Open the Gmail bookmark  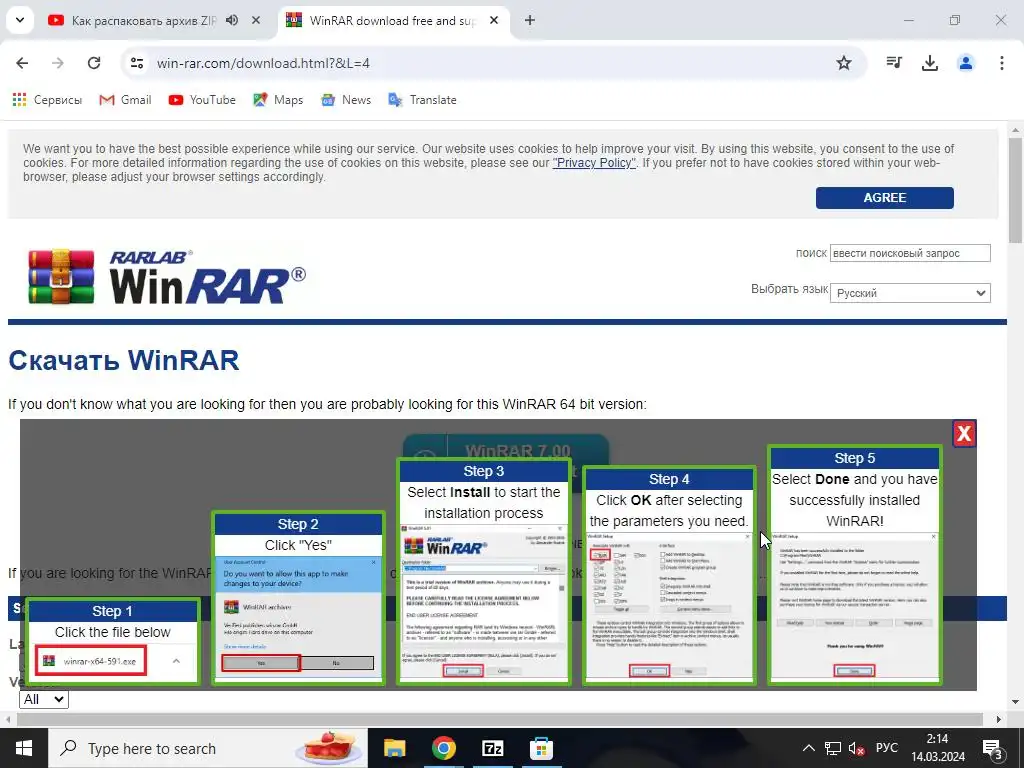[125, 100]
